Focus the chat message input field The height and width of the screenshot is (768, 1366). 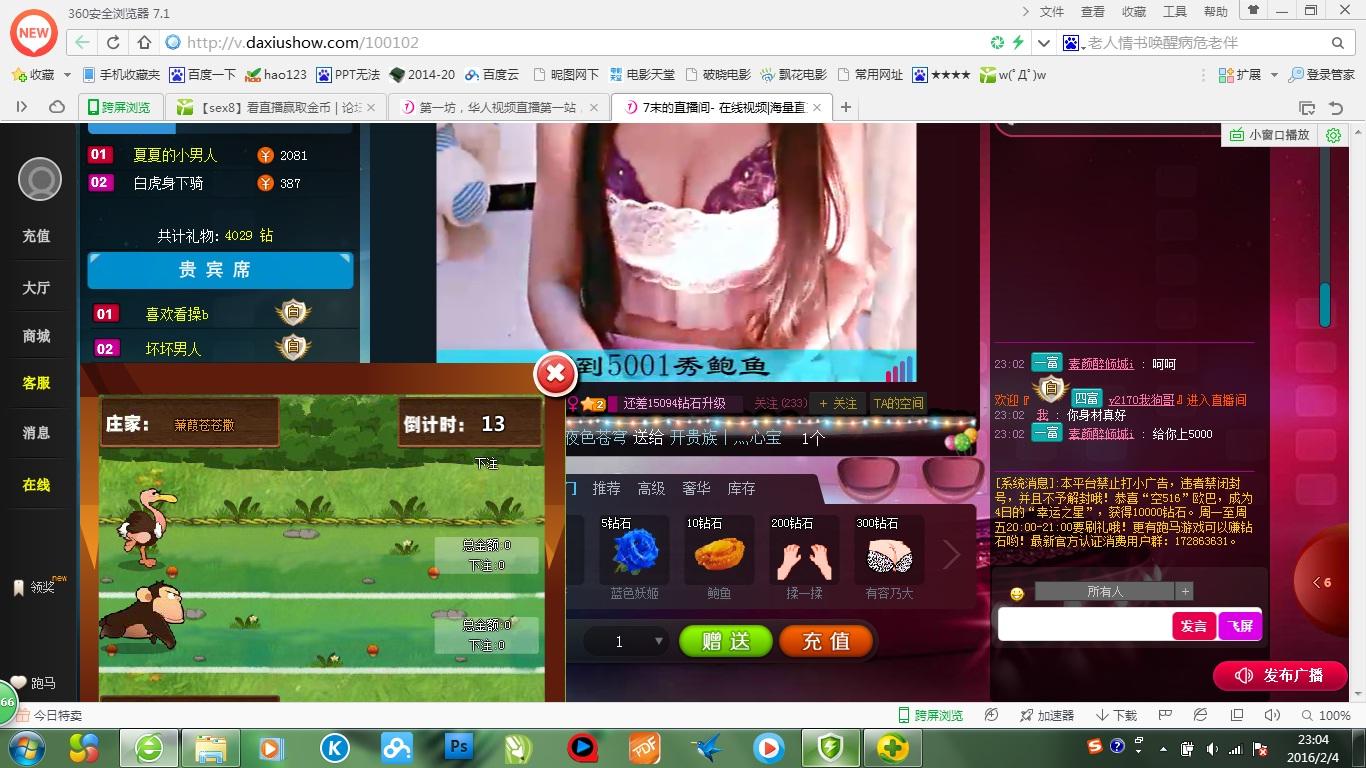pyautogui.click(x=1085, y=626)
